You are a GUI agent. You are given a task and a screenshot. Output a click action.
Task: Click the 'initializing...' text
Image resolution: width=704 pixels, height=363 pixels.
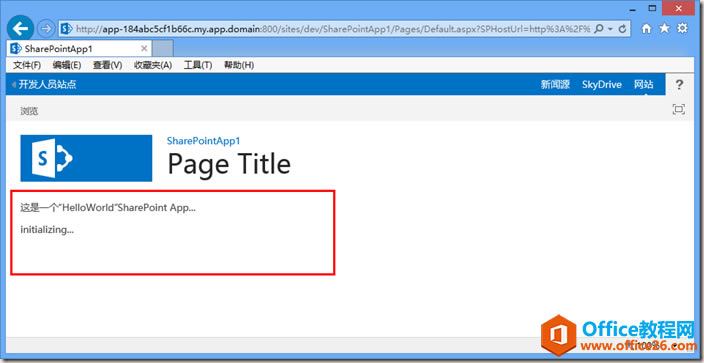coord(47,230)
